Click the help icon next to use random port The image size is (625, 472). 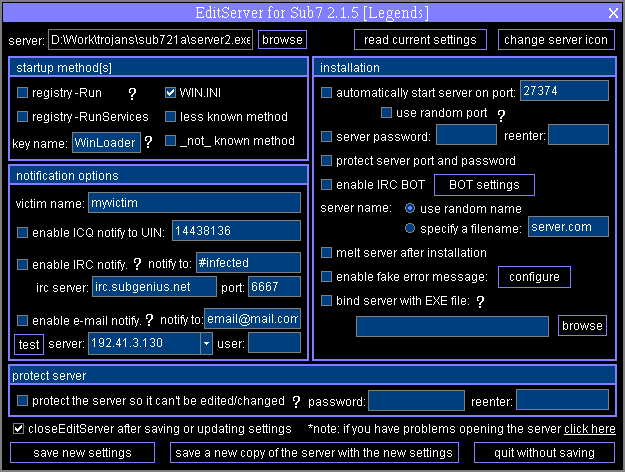(x=501, y=115)
